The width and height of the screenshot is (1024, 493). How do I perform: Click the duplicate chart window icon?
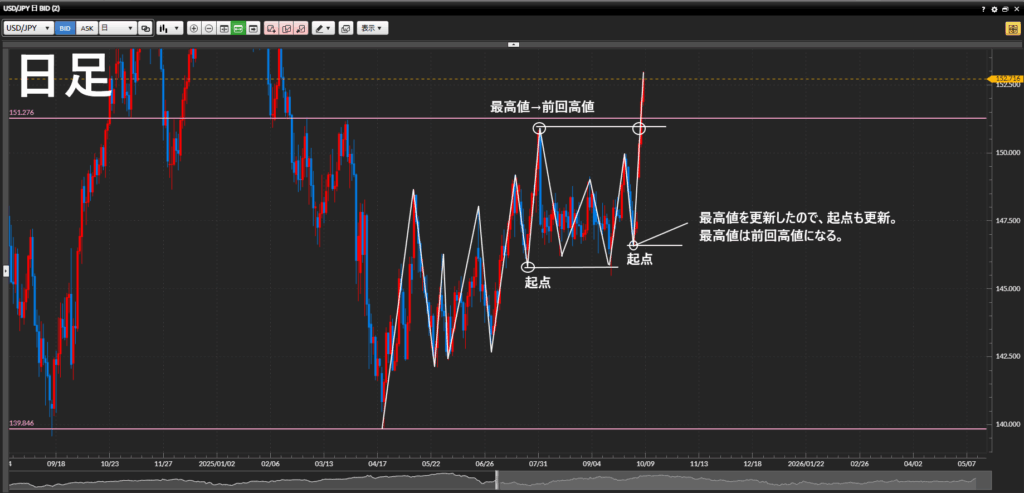(x=346, y=28)
